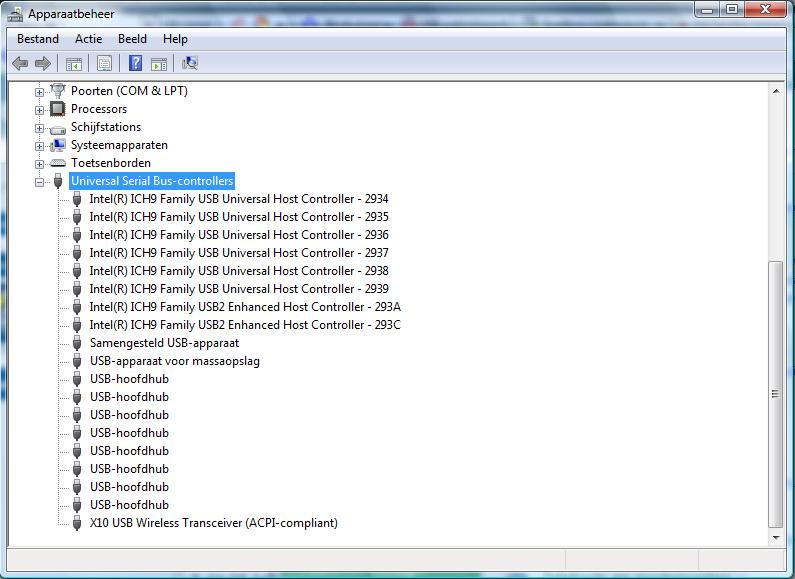The width and height of the screenshot is (795, 579).
Task: Scan for hardware changes toolbar icon
Action: 190,63
